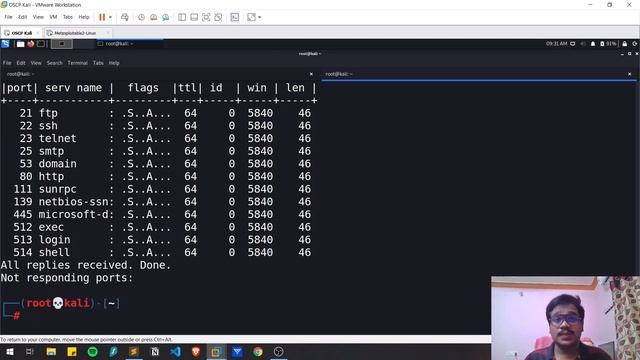Lock the screen with the padlock icon
Viewport: 640px width, 360px height.
pos(624,44)
